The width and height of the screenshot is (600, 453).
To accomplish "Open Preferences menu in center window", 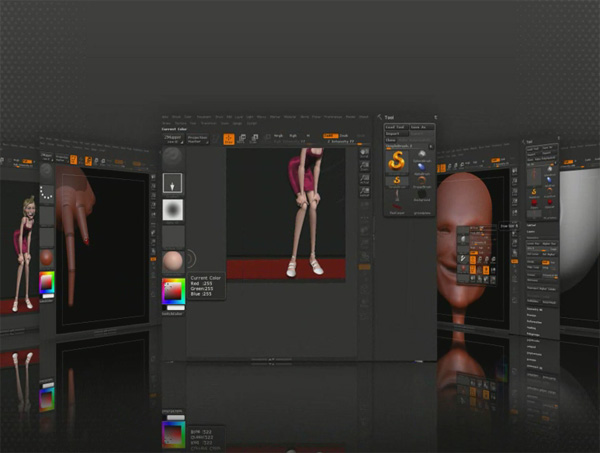I will (x=333, y=117).
